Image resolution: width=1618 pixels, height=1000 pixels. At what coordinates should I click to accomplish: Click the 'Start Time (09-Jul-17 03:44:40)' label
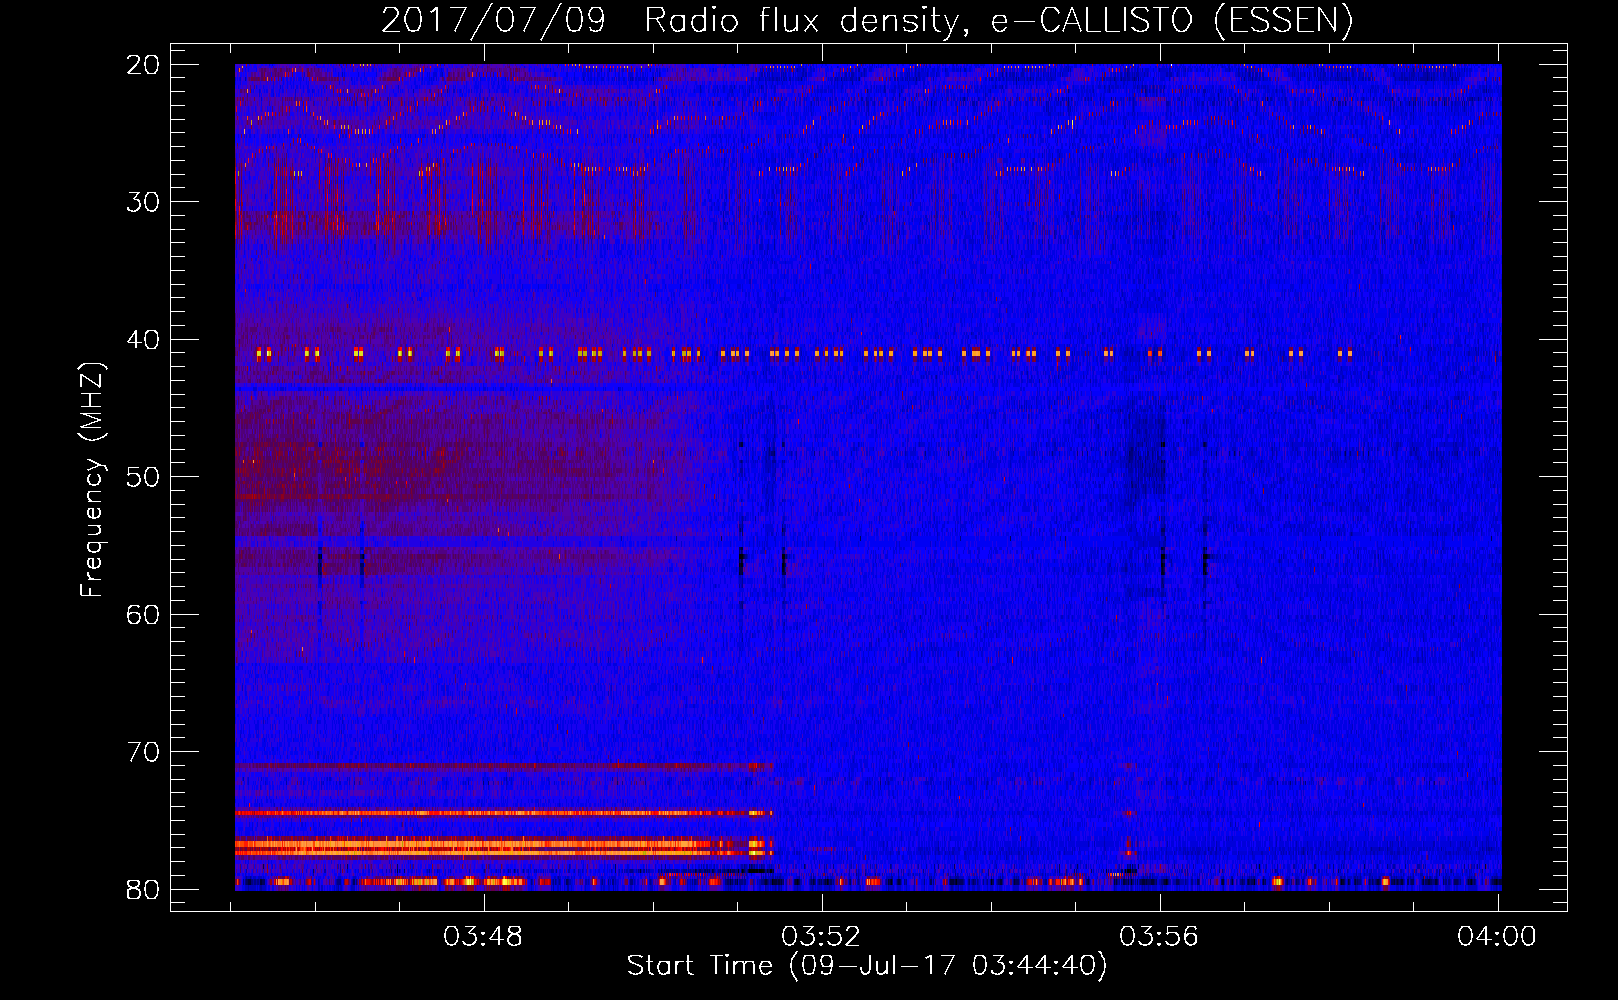tap(867, 966)
